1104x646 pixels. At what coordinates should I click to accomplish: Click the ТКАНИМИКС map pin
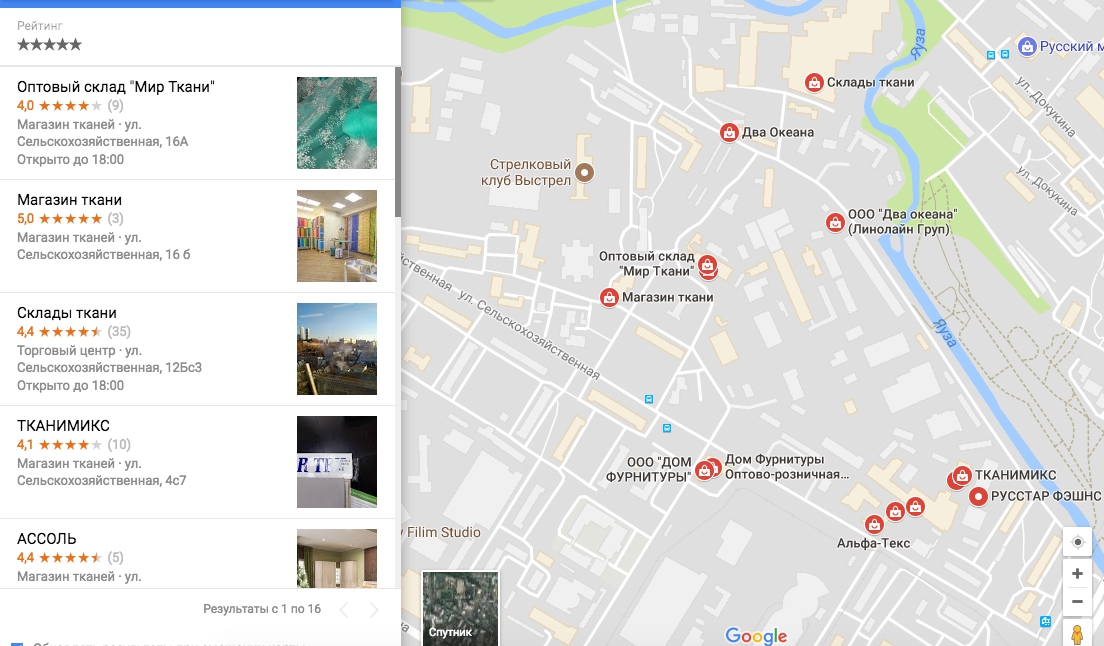962,475
